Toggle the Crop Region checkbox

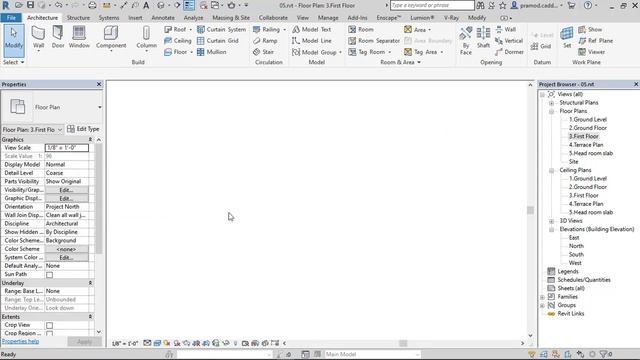49,333
